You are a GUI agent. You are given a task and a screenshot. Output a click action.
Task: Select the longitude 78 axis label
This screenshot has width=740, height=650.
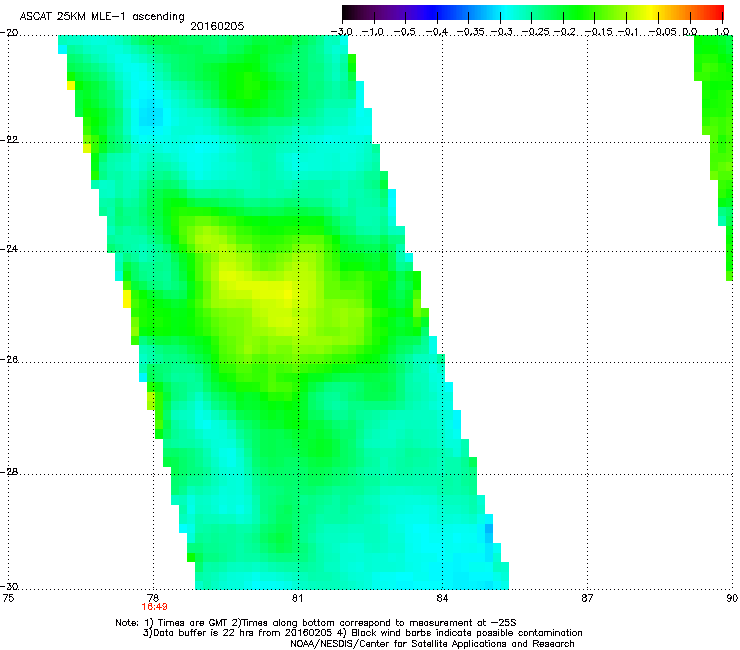pyautogui.click(x=153, y=598)
